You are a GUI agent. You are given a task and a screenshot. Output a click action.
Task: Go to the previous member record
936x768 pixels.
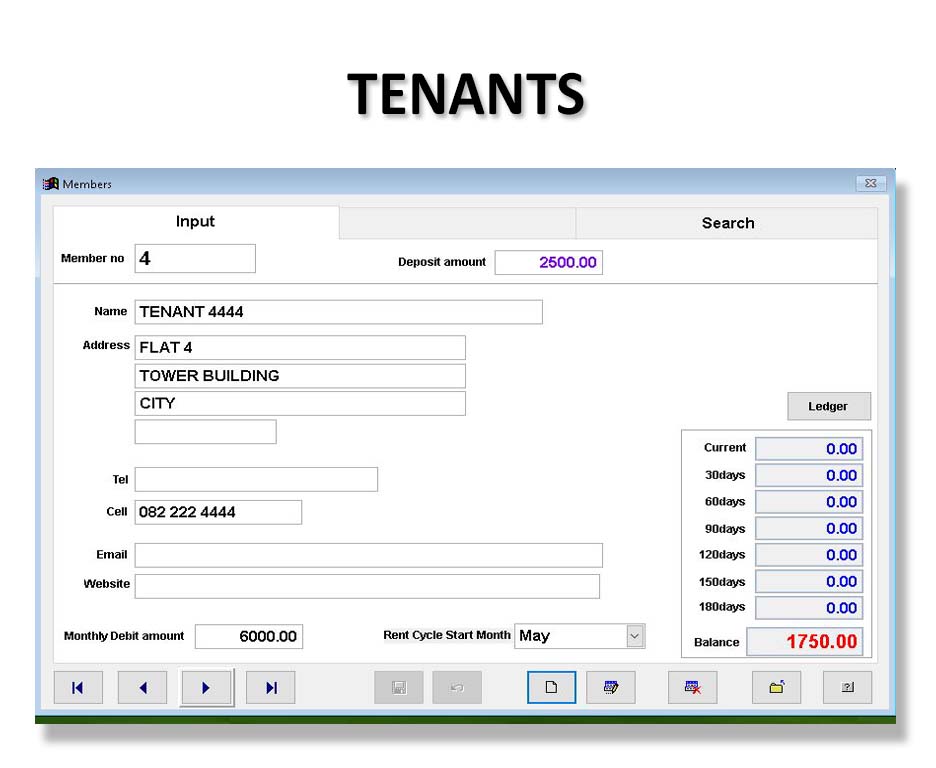[x=142, y=687]
